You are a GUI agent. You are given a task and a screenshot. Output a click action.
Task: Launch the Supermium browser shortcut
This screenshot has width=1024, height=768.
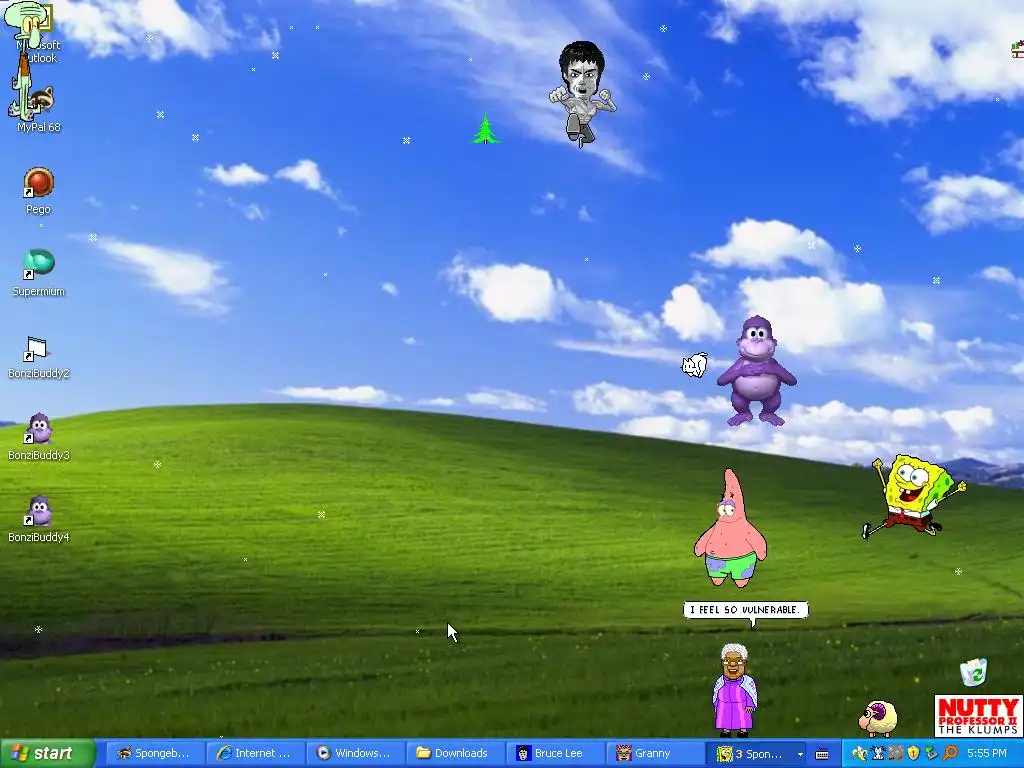(x=39, y=272)
